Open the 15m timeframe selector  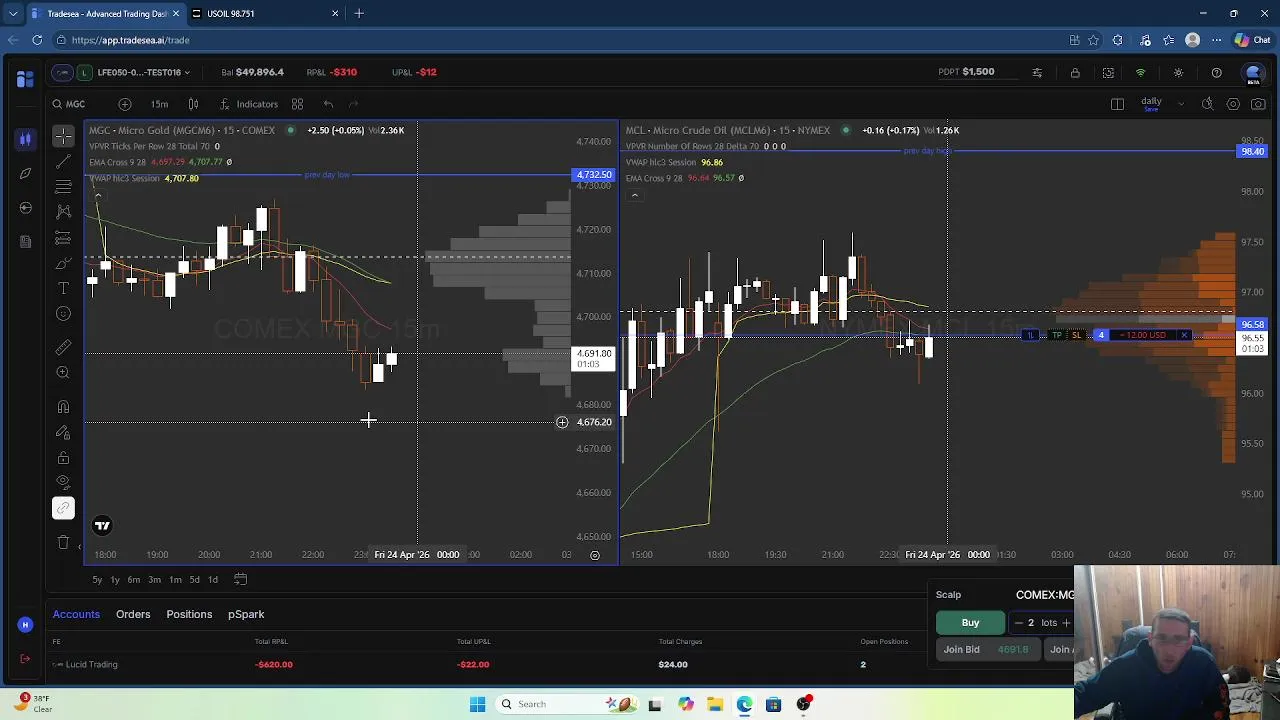tap(159, 104)
